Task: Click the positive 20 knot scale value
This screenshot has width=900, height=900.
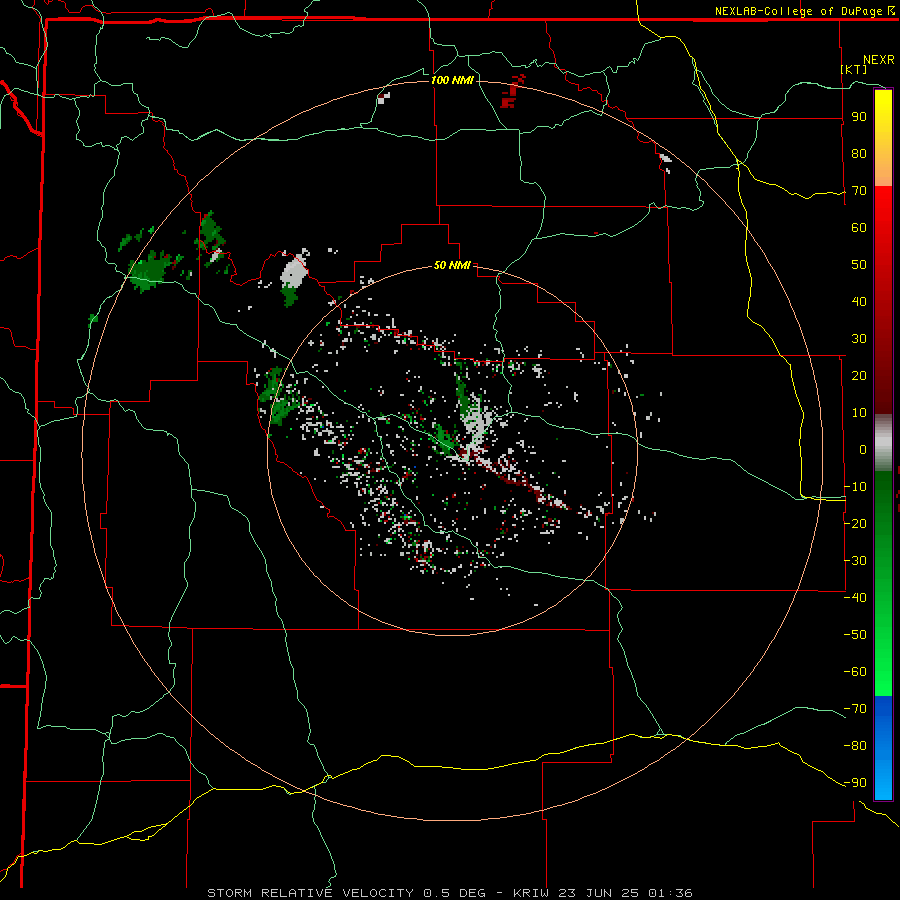Action: (x=859, y=375)
